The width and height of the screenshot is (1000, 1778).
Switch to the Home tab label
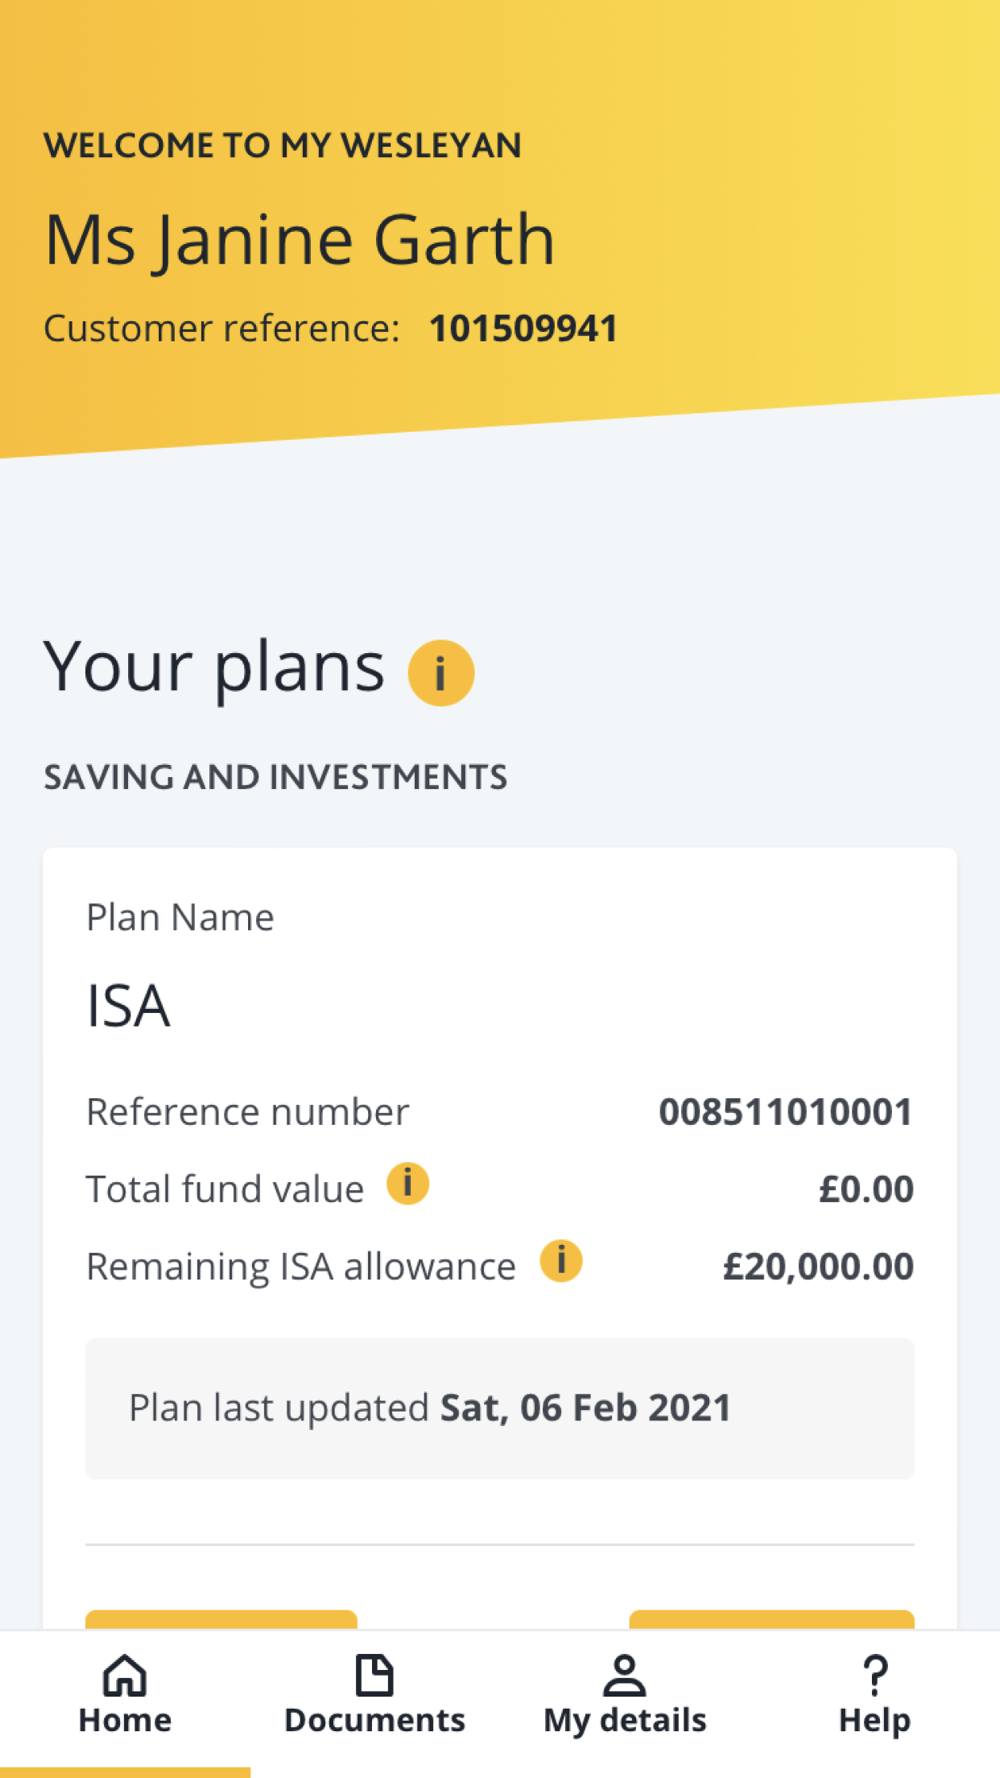pyautogui.click(x=125, y=1721)
